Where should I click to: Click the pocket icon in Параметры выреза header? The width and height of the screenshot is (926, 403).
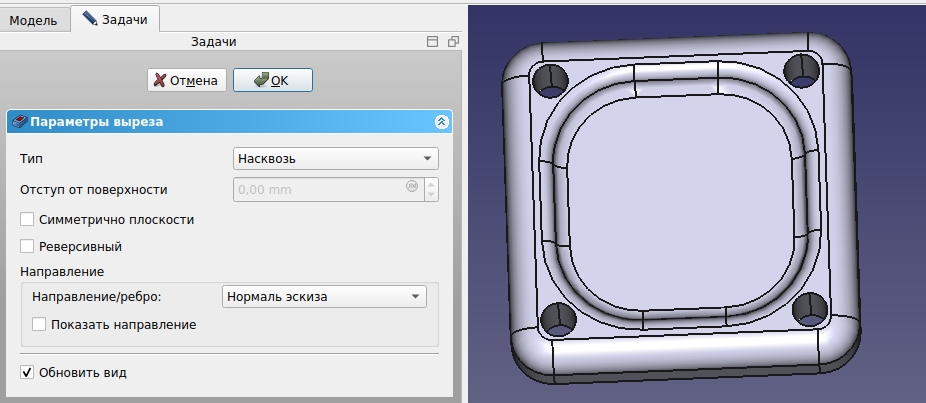point(19,122)
